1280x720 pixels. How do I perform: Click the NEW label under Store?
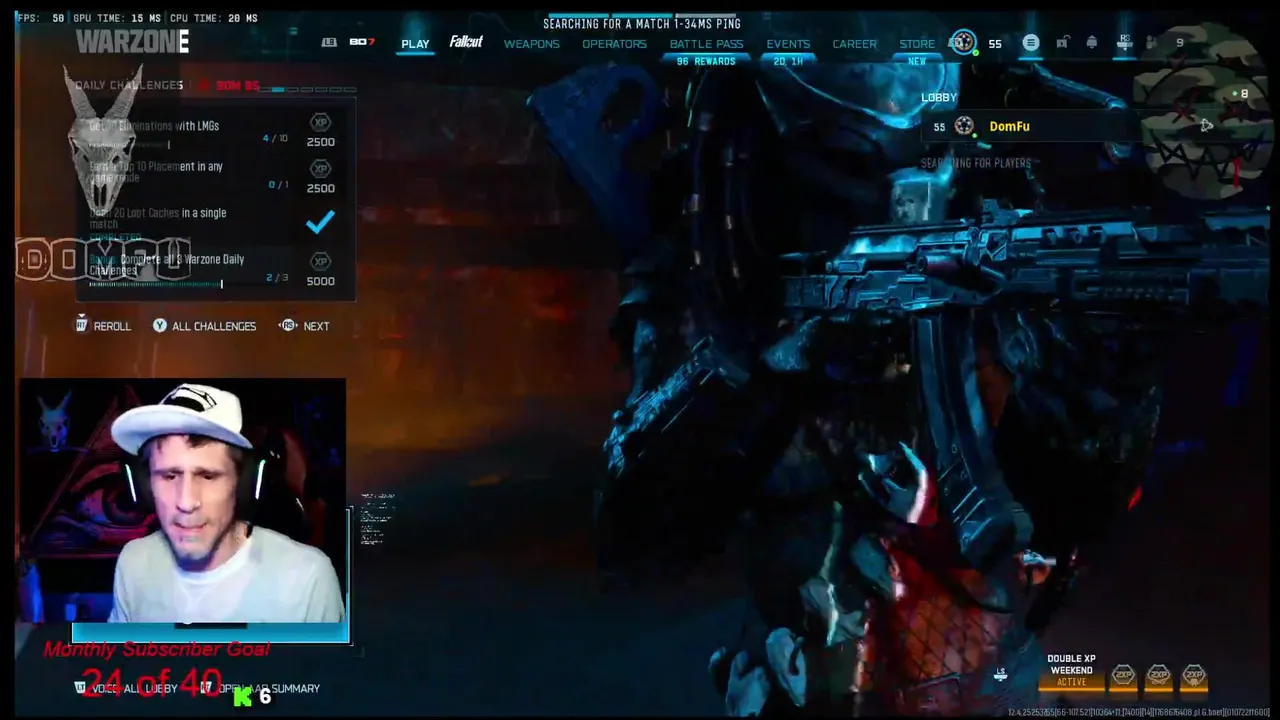917,62
